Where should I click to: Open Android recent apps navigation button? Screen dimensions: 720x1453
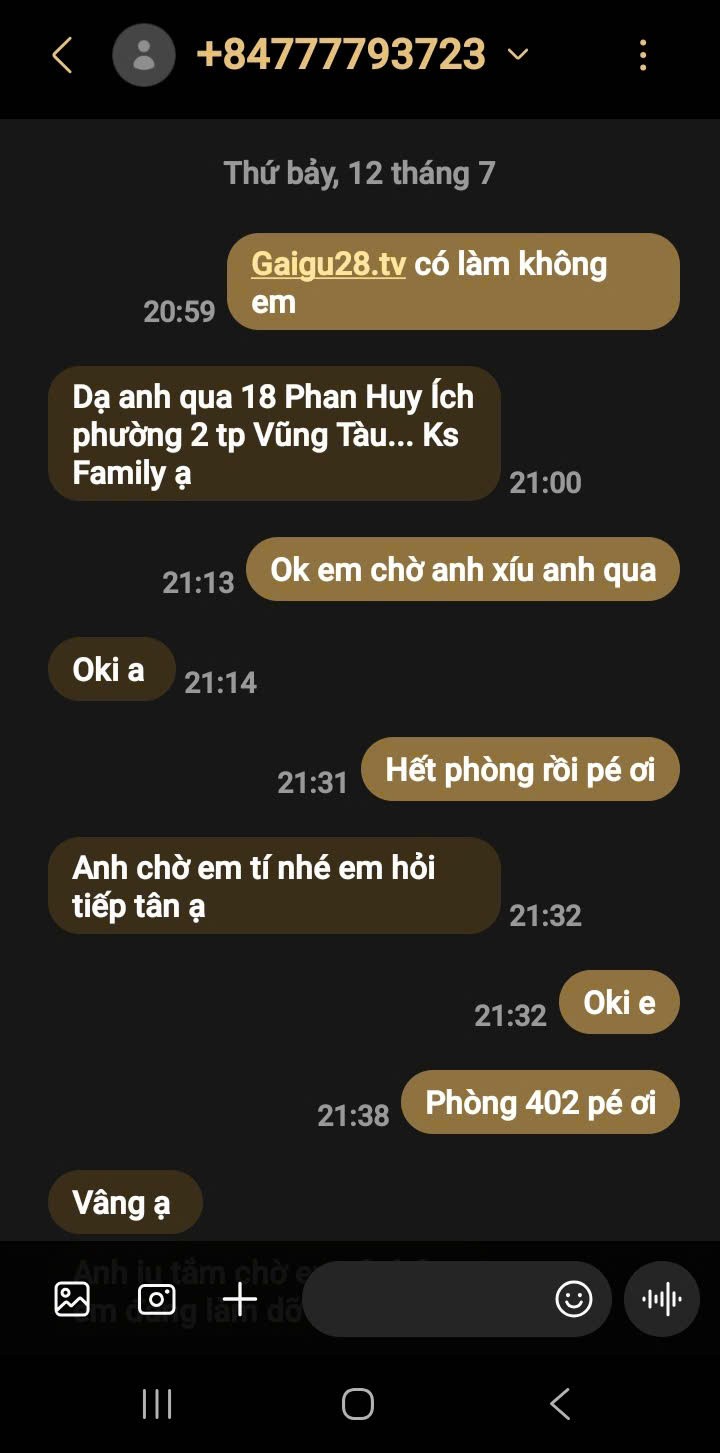[x=157, y=1404]
